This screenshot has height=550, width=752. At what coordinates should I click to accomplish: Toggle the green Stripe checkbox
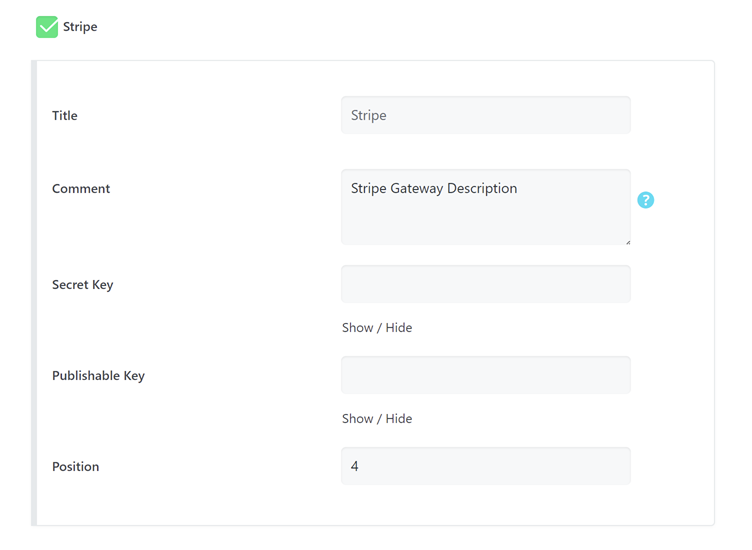[47, 27]
